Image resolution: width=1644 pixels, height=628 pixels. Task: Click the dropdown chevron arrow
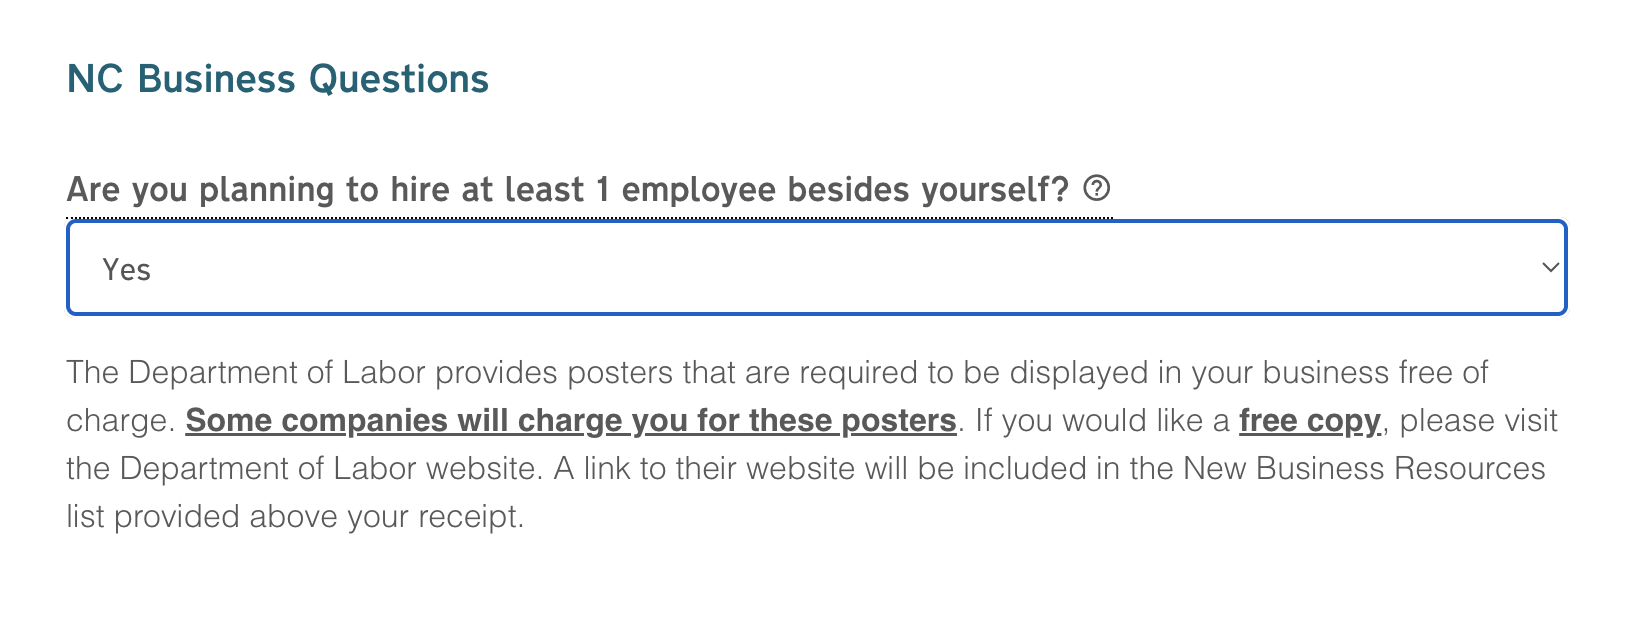tap(1550, 268)
